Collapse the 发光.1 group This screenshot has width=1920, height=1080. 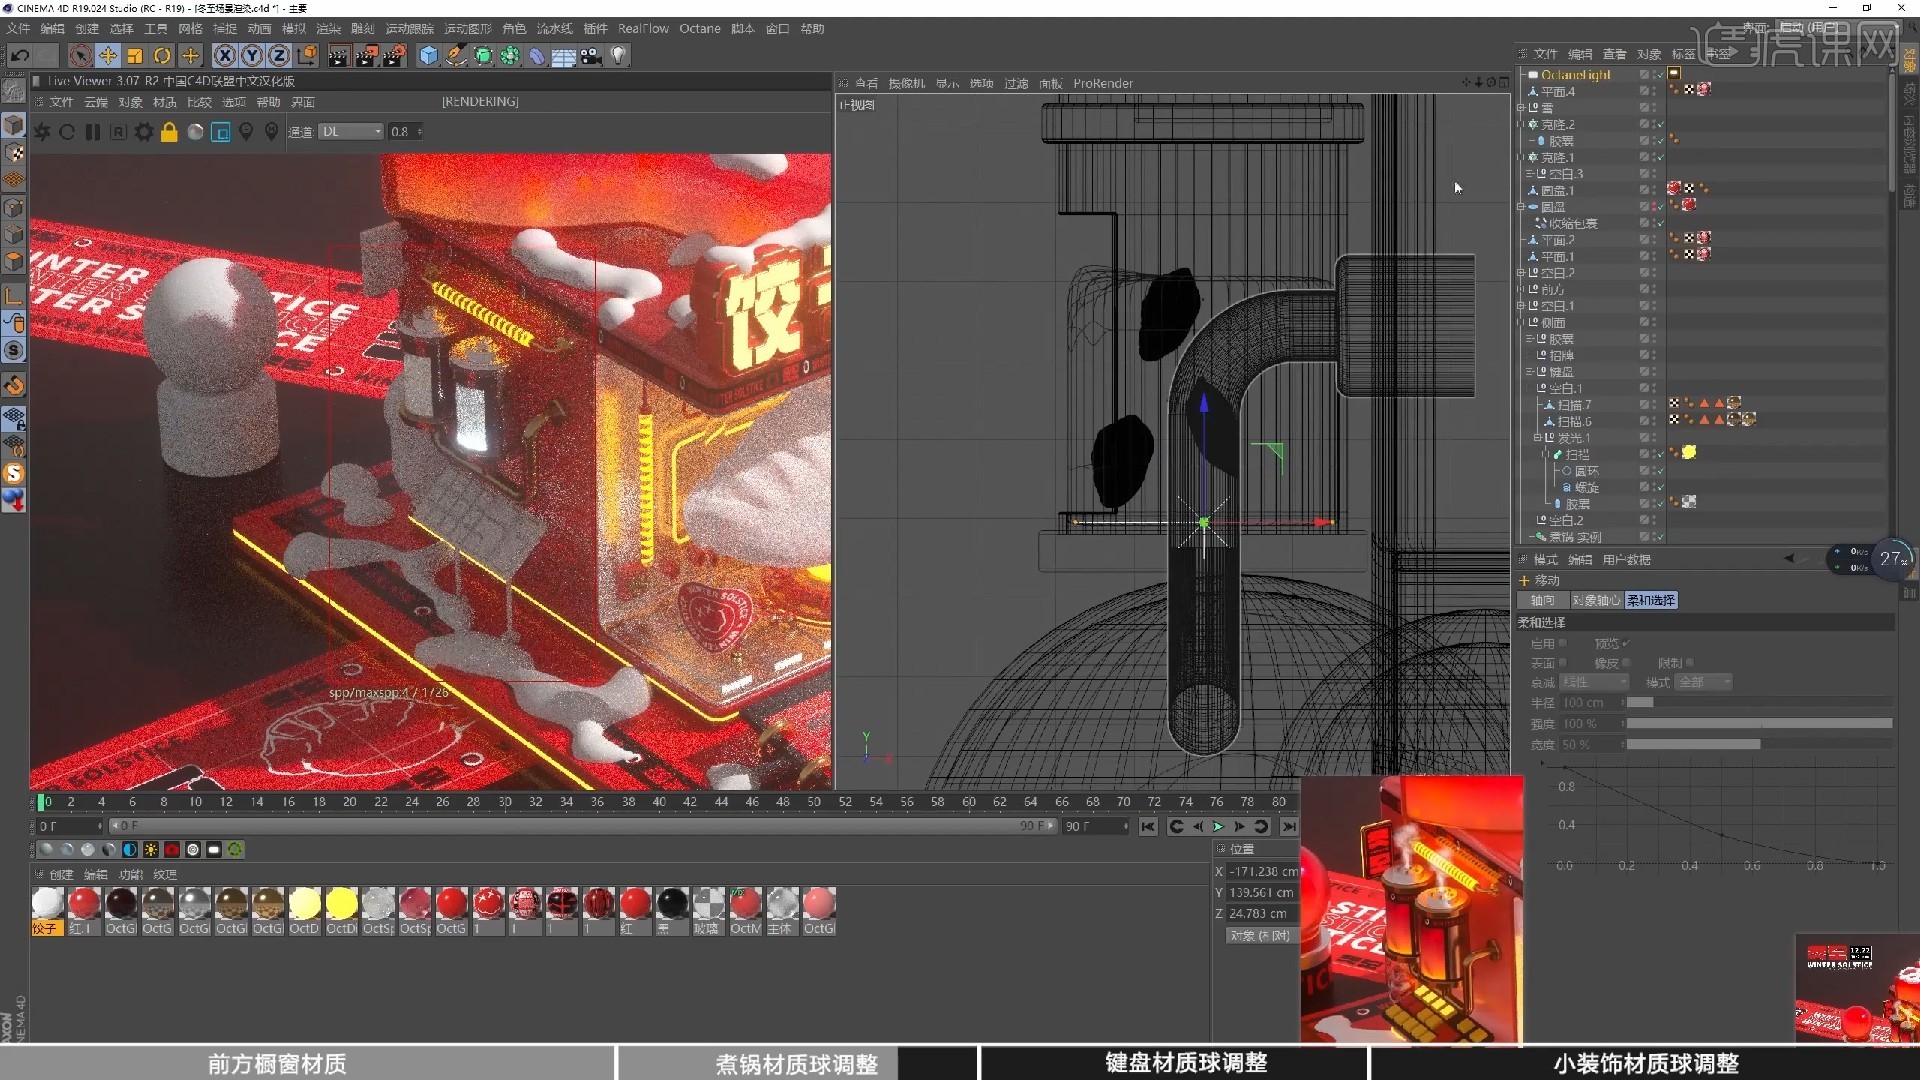point(1537,438)
